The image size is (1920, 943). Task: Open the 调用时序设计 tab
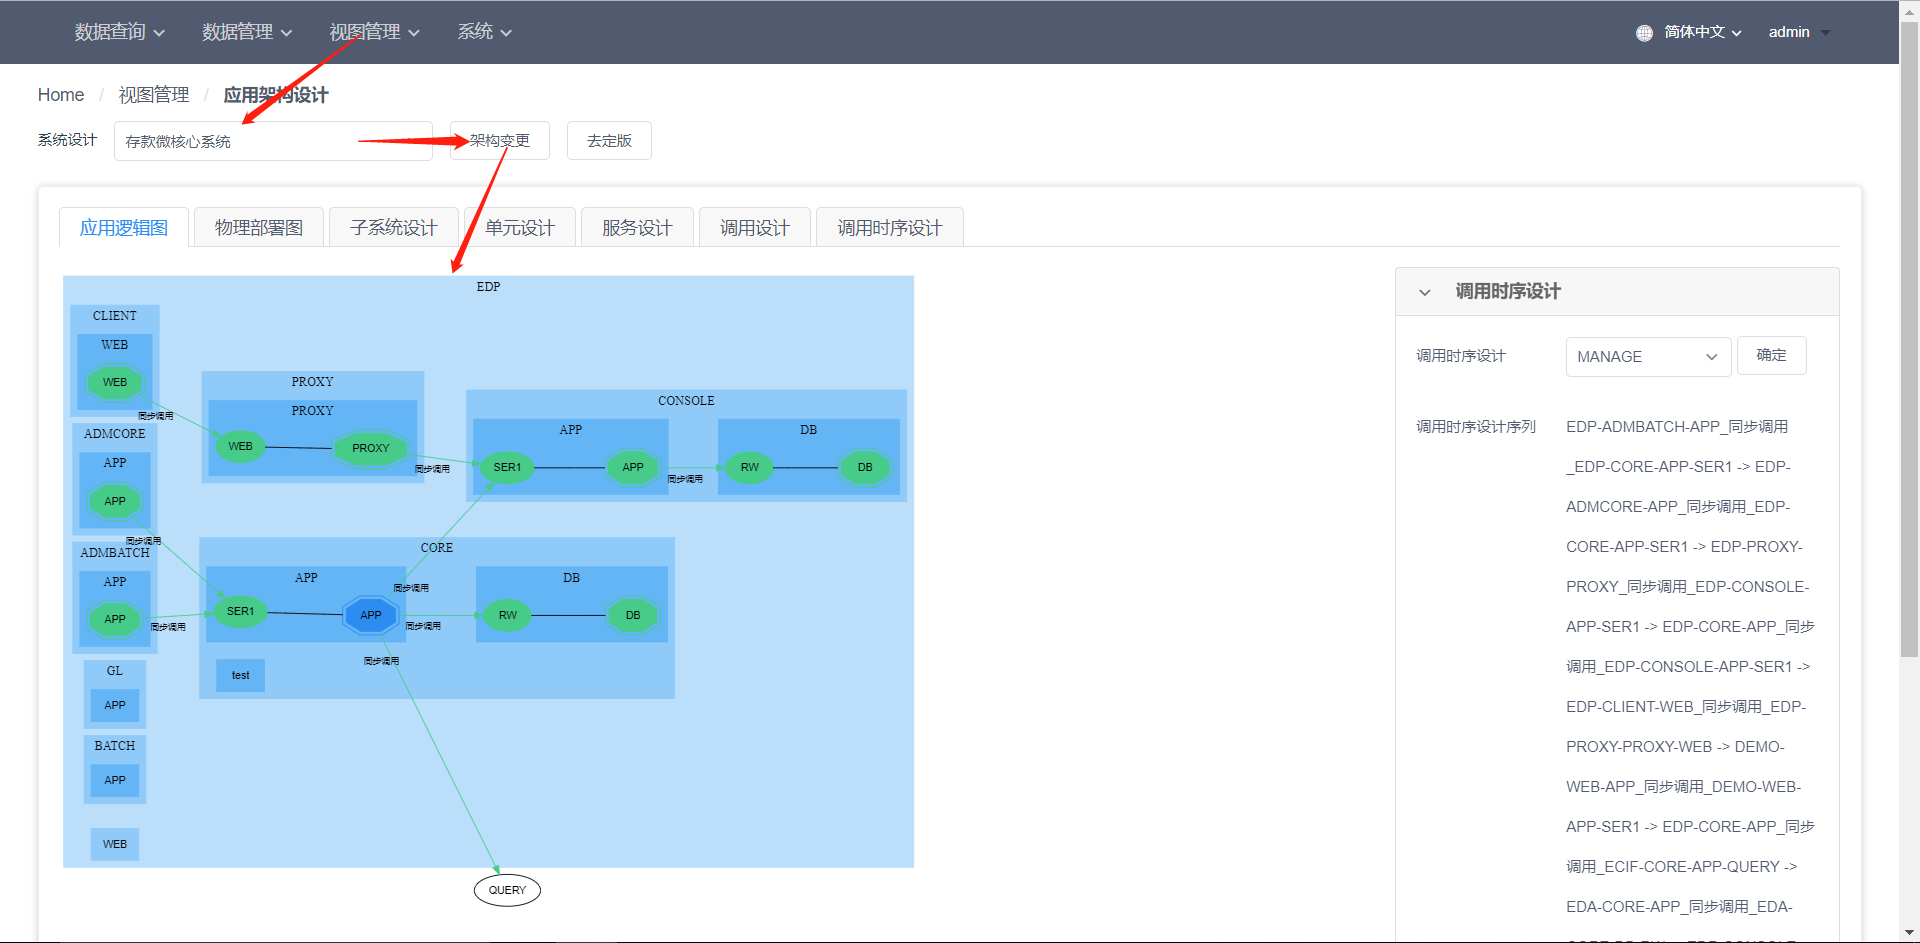tap(890, 228)
